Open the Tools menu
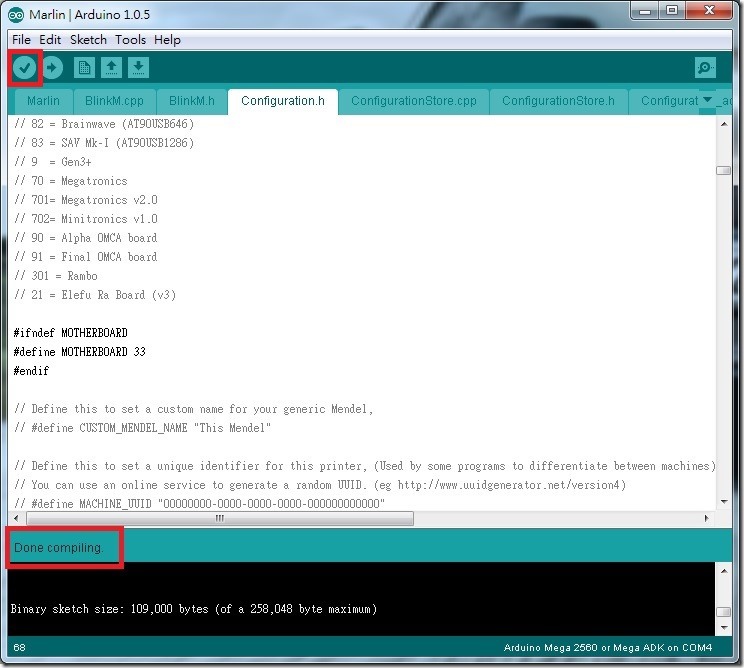The width and height of the screenshot is (744, 668). (130, 40)
